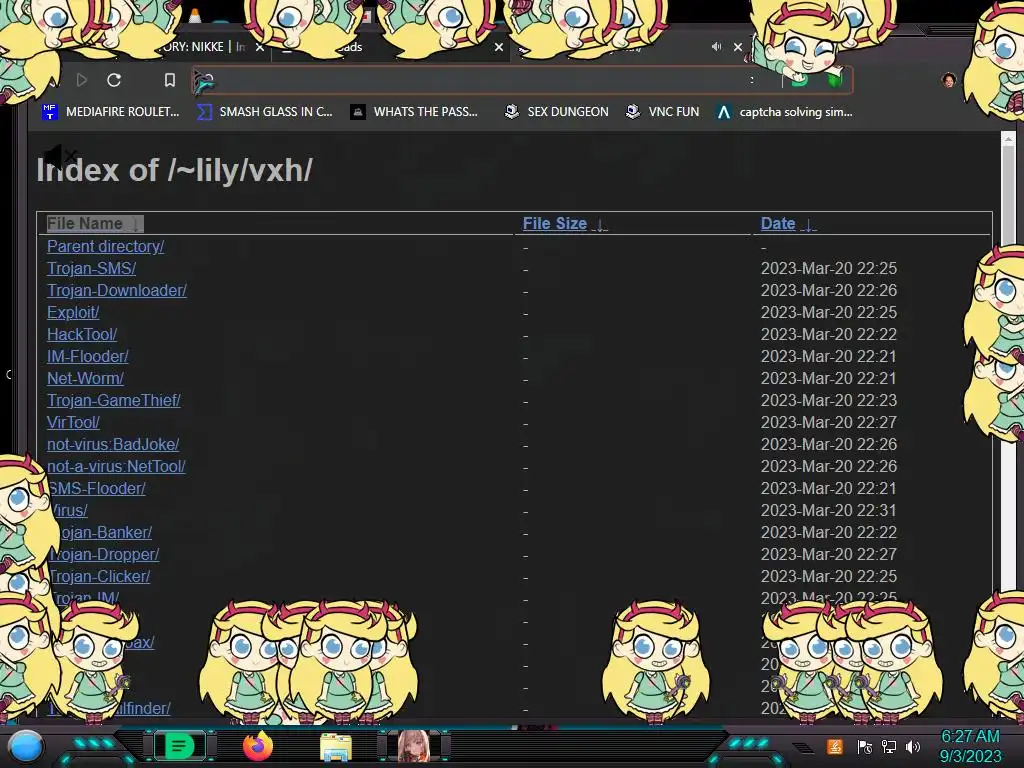Open the green chat app in taskbar
Viewport: 1024px width, 768px height.
(x=179, y=746)
